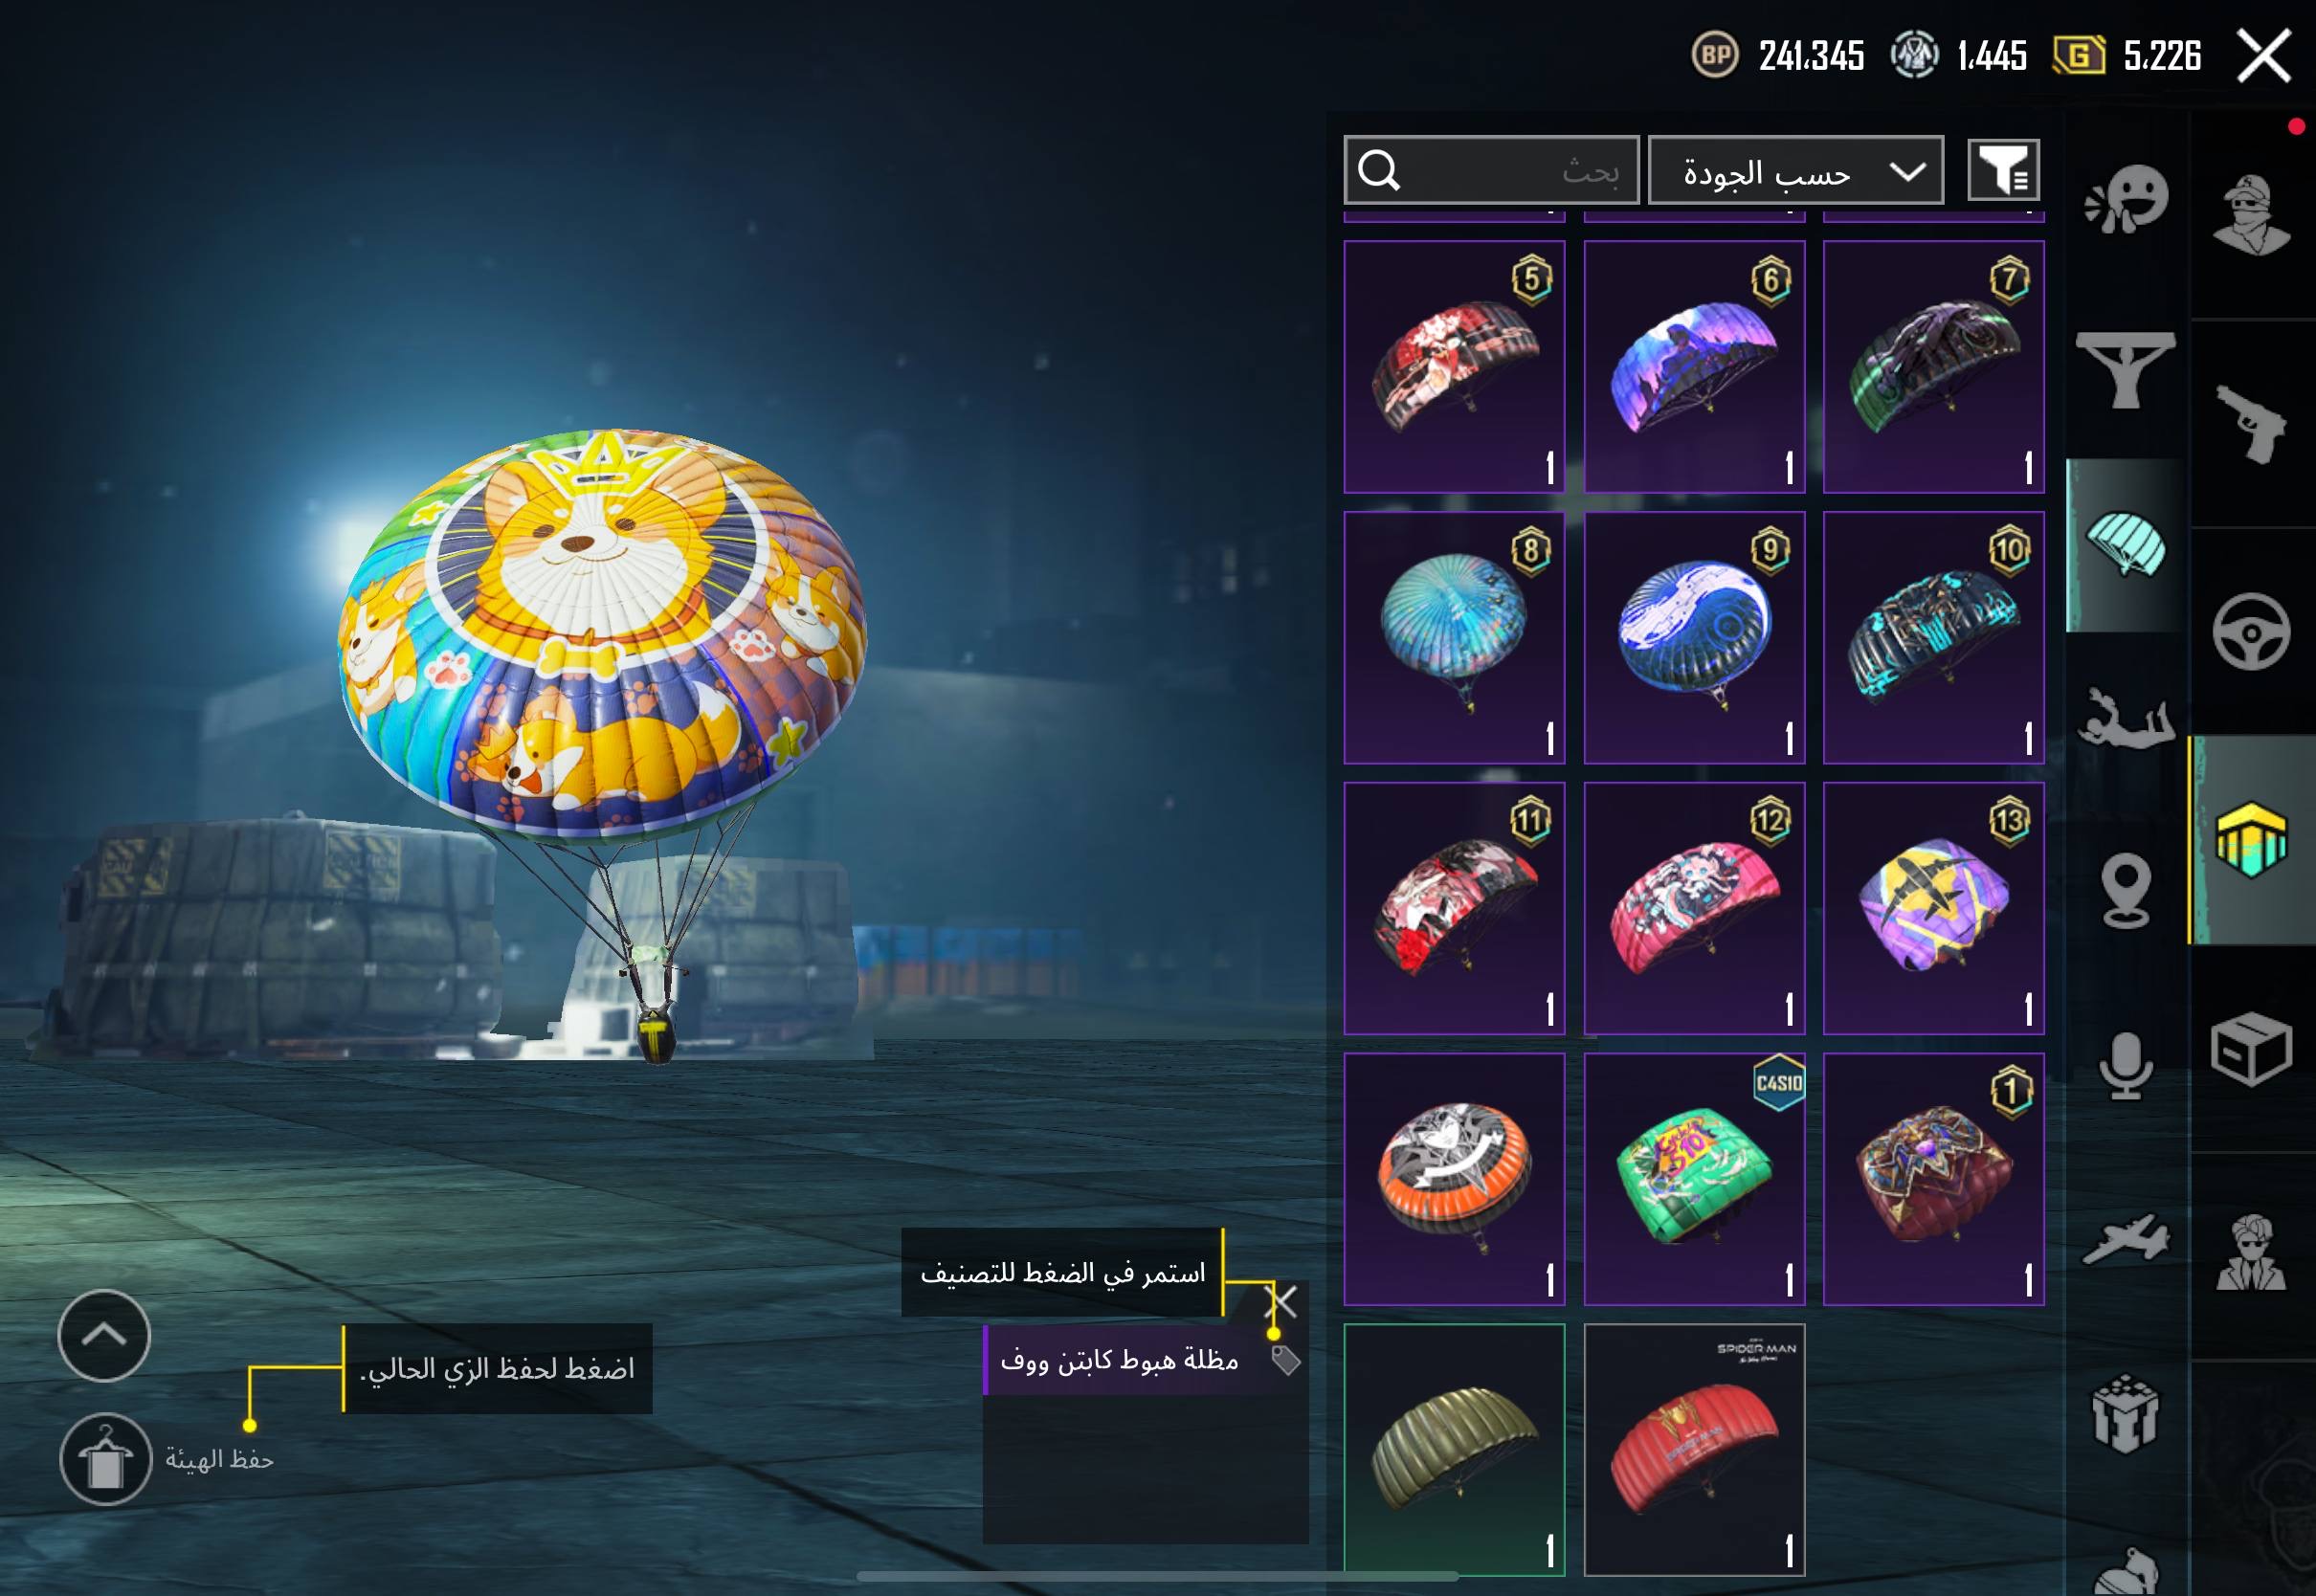Dismiss the sorting tooltip with X
2316x1596 pixels.
(1281, 1302)
